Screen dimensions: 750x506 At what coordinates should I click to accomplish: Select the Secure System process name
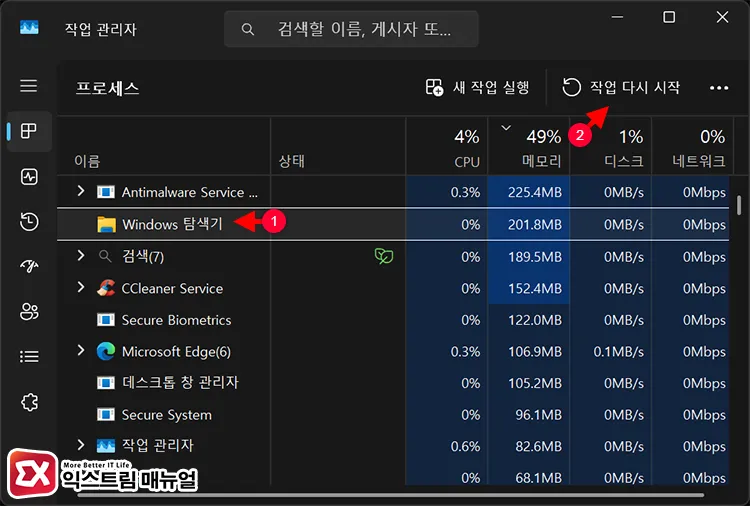(x=166, y=415)
